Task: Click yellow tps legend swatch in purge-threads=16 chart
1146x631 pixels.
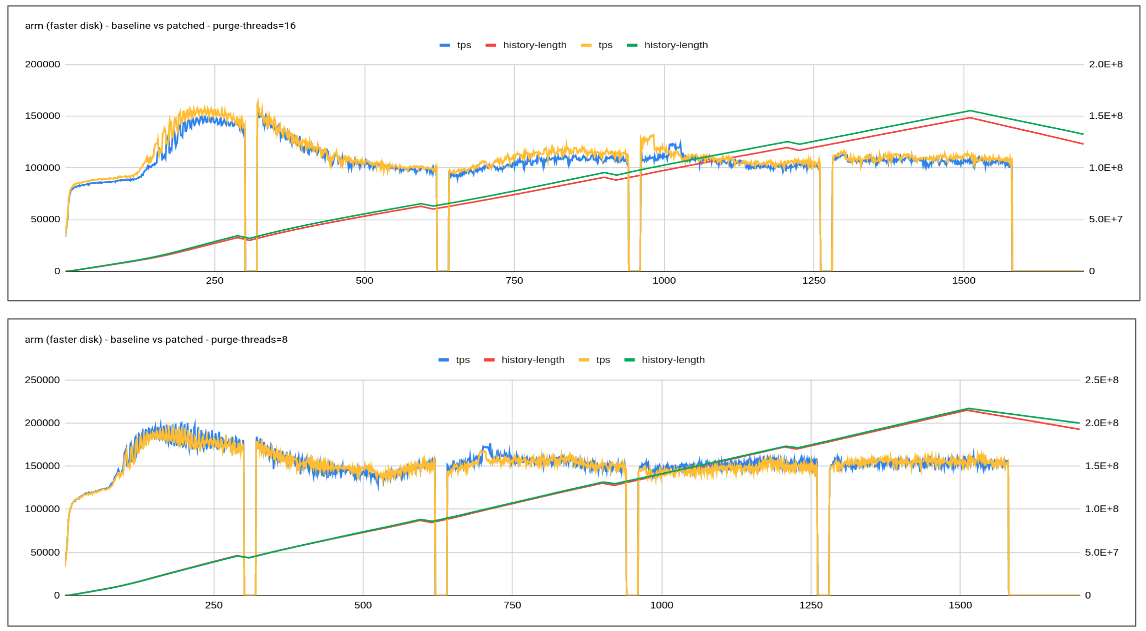Action: 586,45
